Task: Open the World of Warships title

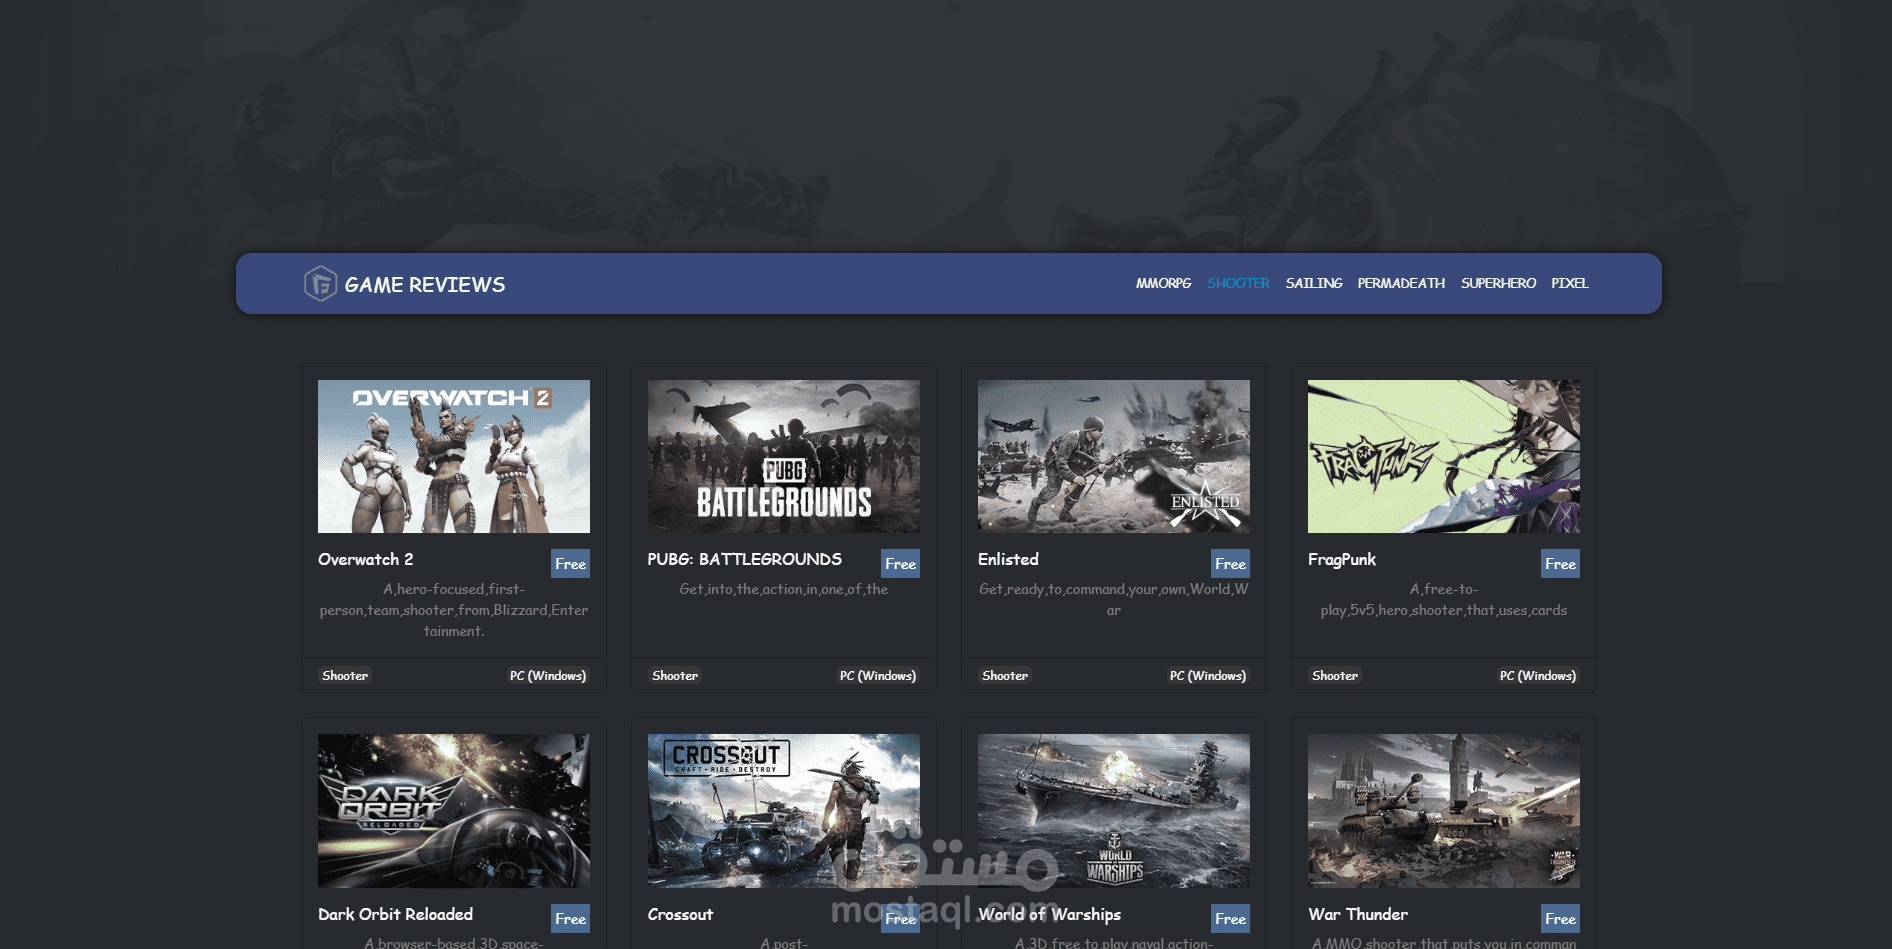Action: [x=1050, y=914]
